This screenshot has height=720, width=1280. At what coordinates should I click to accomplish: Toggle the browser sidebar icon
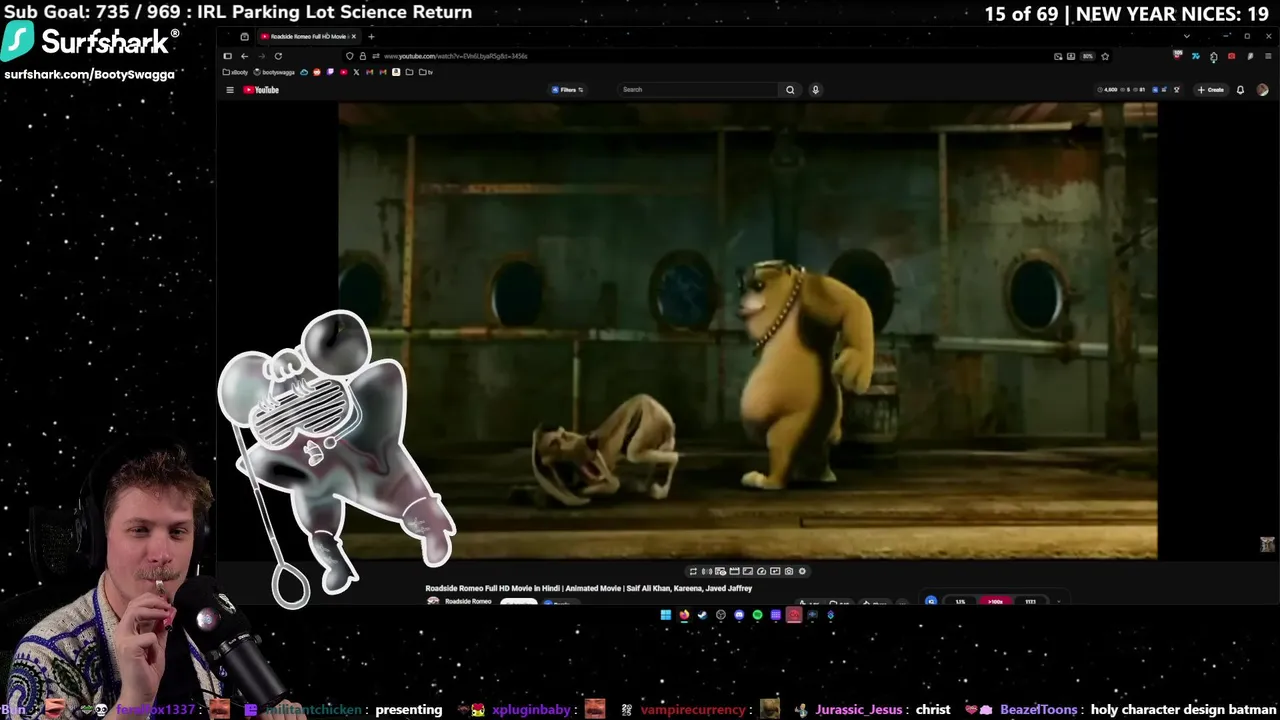227,56
